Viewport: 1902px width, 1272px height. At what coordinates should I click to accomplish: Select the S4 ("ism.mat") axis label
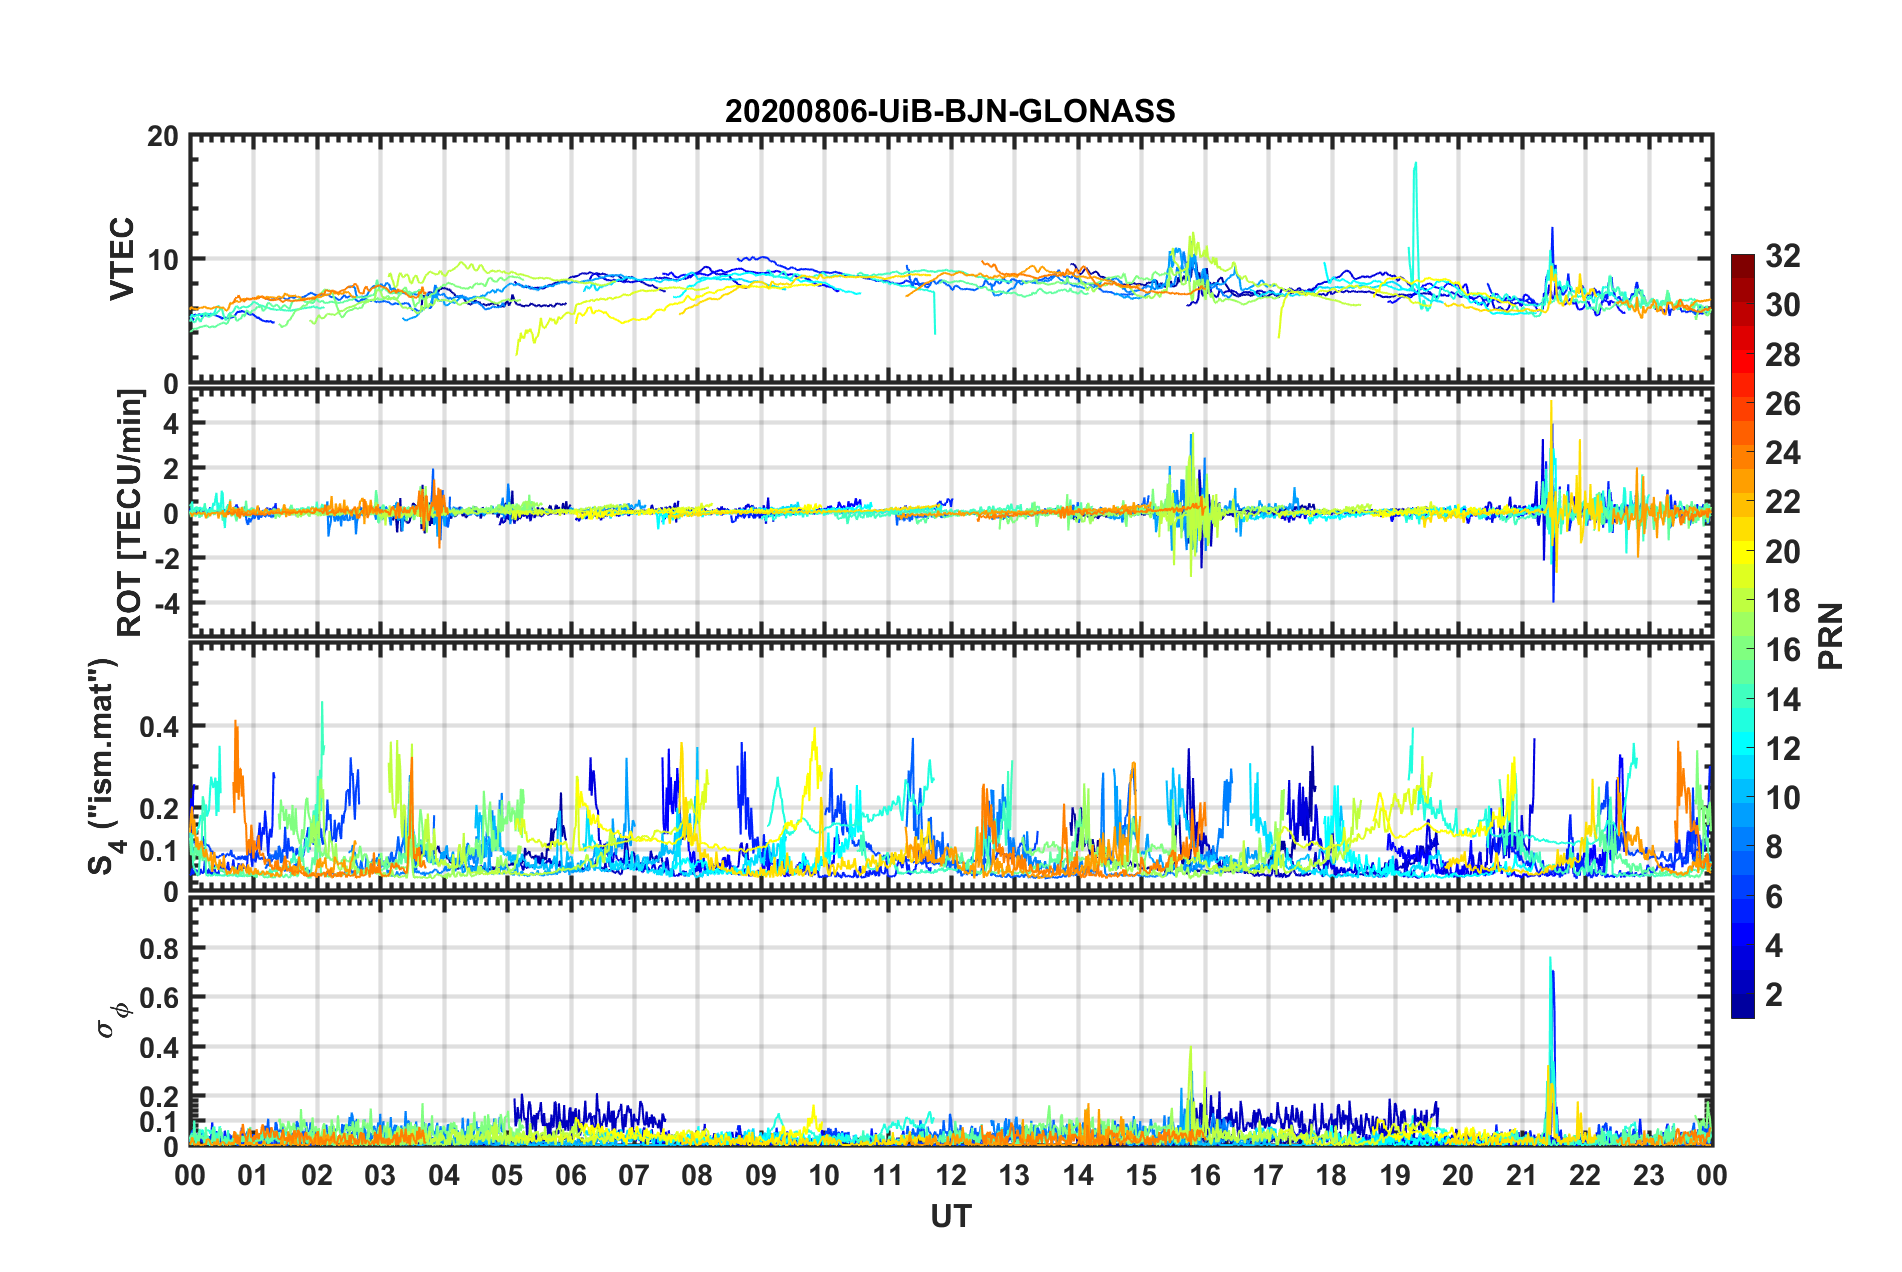click(104, 766)
